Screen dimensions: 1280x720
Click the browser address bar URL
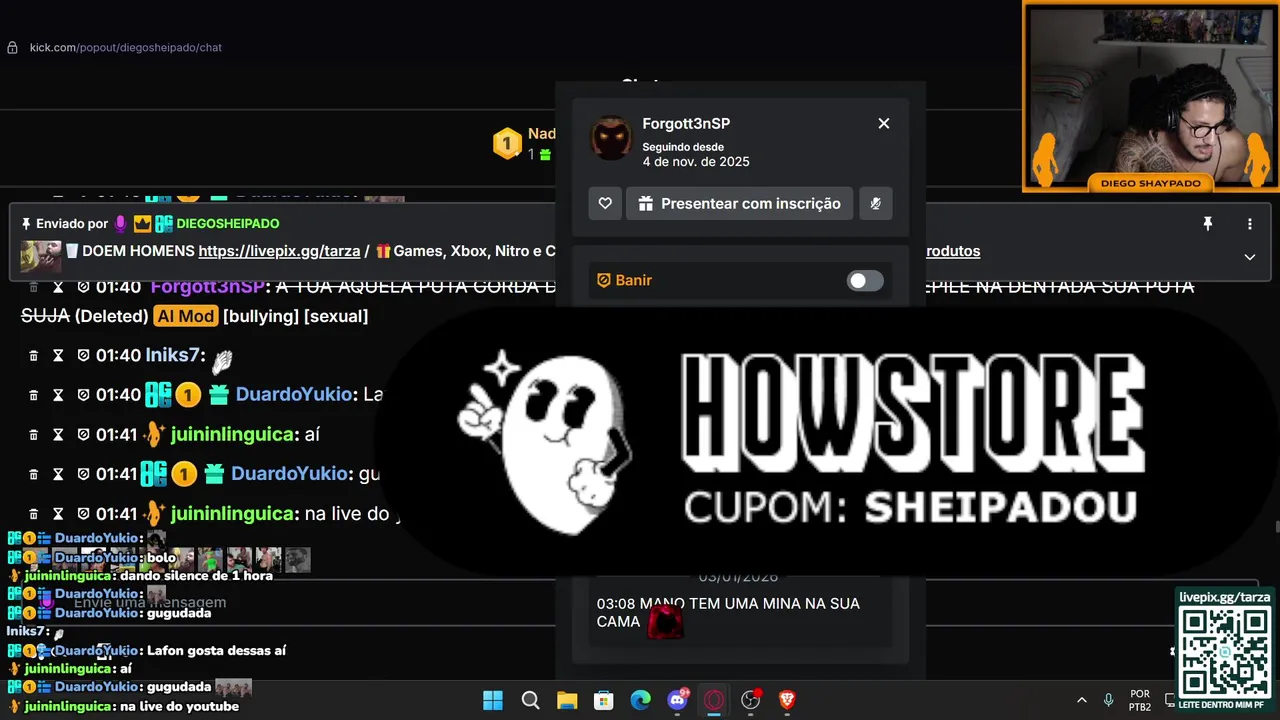tap(126, 47)
